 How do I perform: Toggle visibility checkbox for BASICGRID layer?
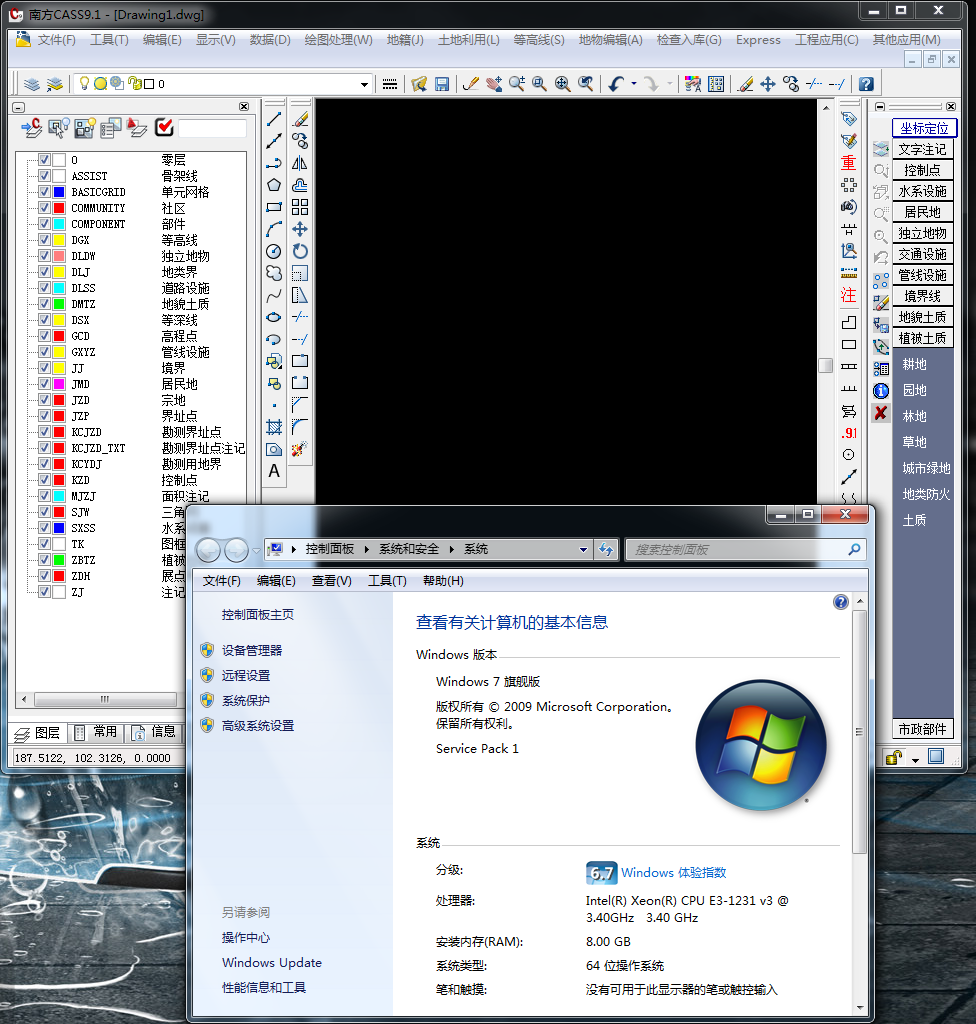[44, 192]
